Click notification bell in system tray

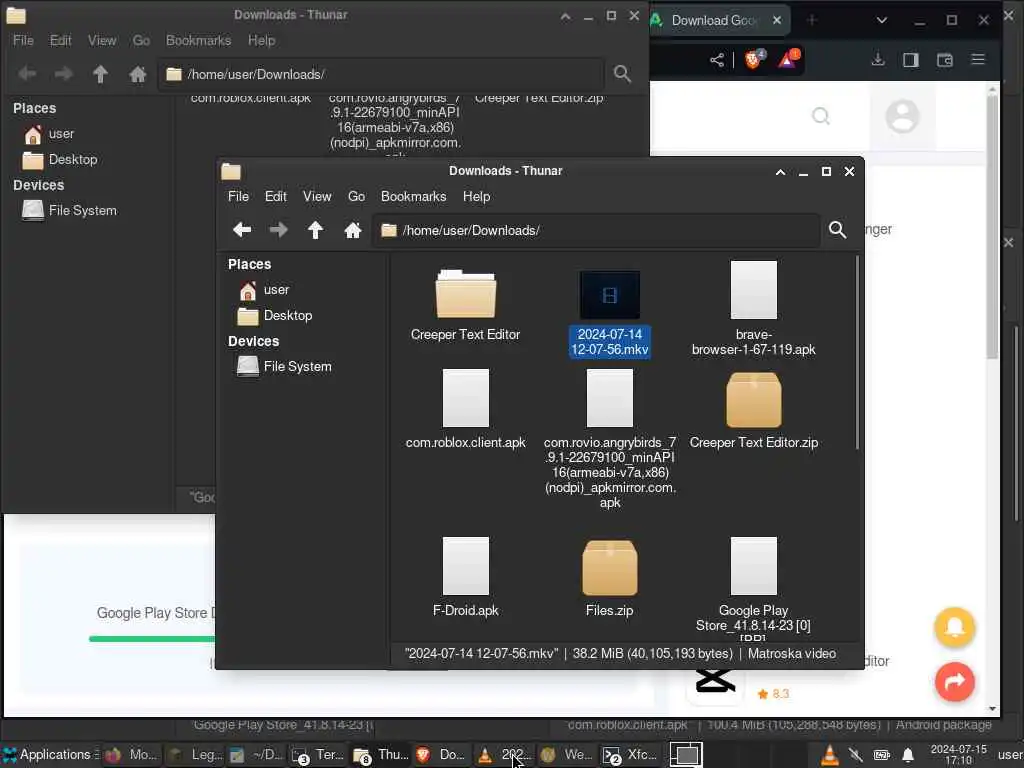coord(908,755)
